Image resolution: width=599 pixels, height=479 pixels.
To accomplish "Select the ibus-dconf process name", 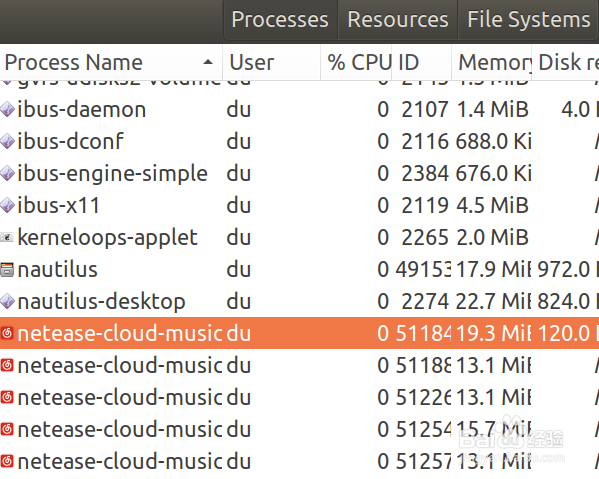I will (x=70, y=141).
